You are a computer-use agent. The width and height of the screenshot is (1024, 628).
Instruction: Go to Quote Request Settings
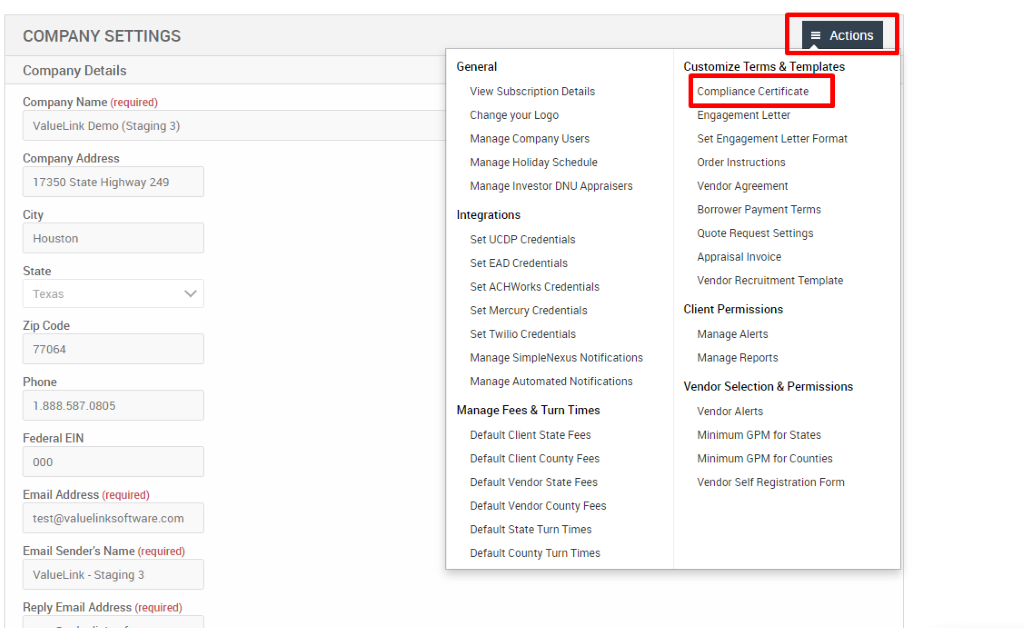[755, 233]
